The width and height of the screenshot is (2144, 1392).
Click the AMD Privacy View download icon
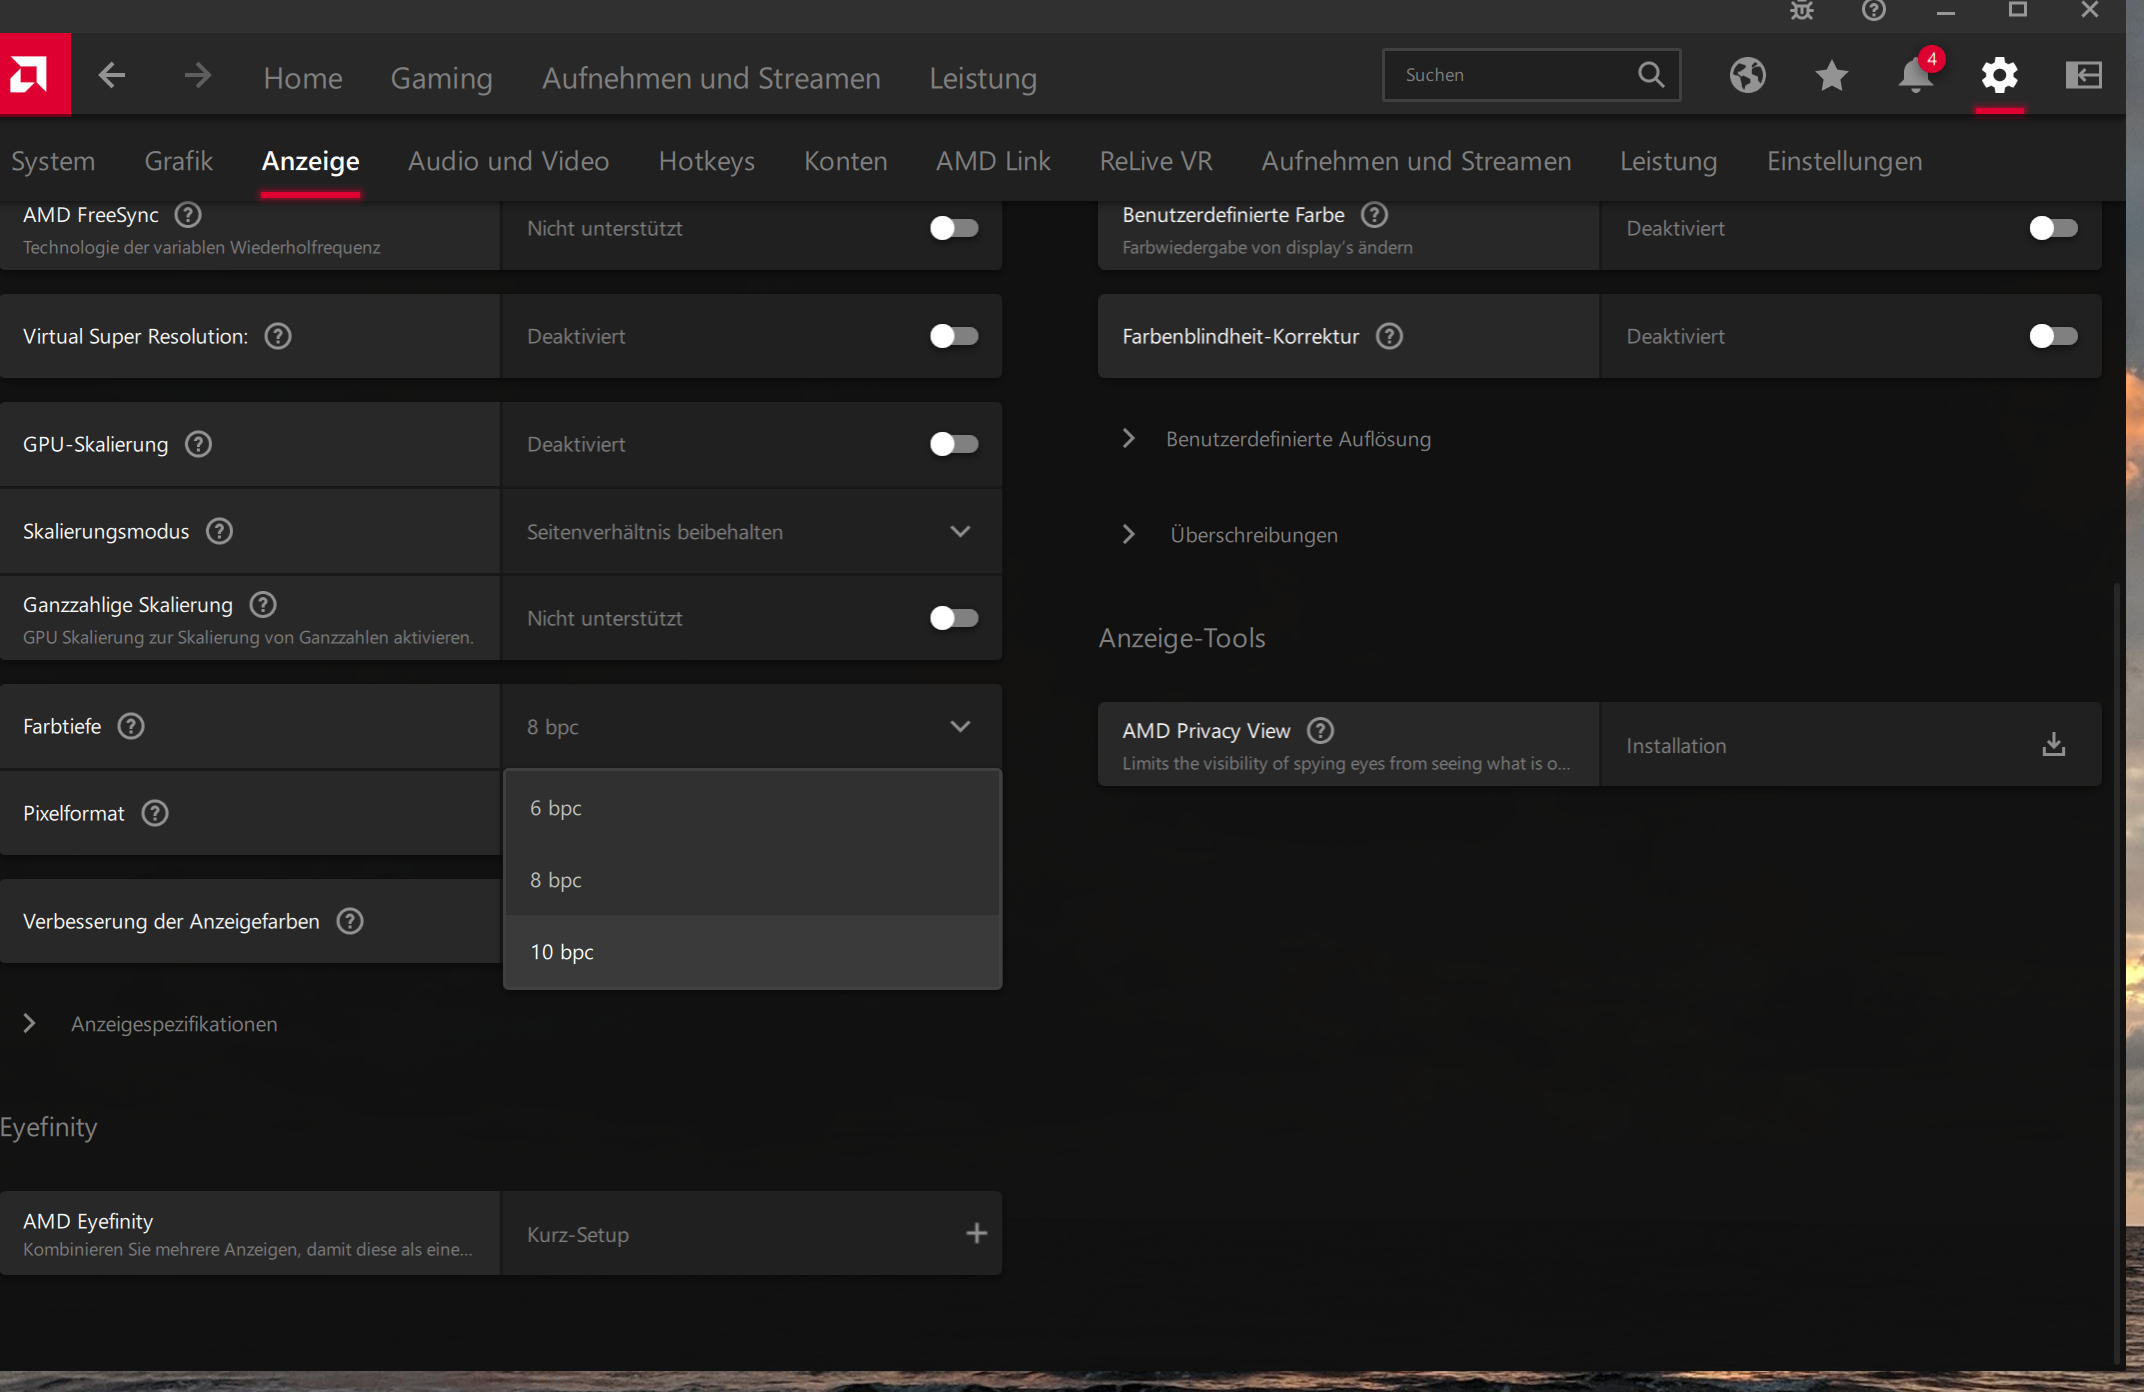coord(2053,745)
